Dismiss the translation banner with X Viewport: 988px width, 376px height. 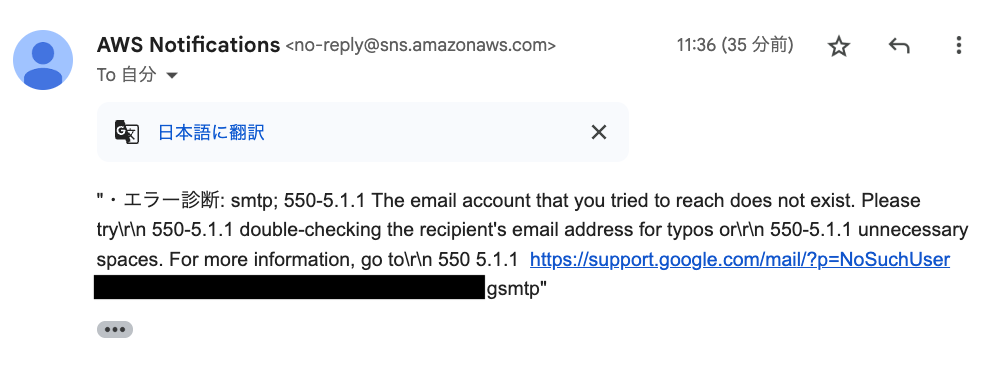[x=599, y=132]
